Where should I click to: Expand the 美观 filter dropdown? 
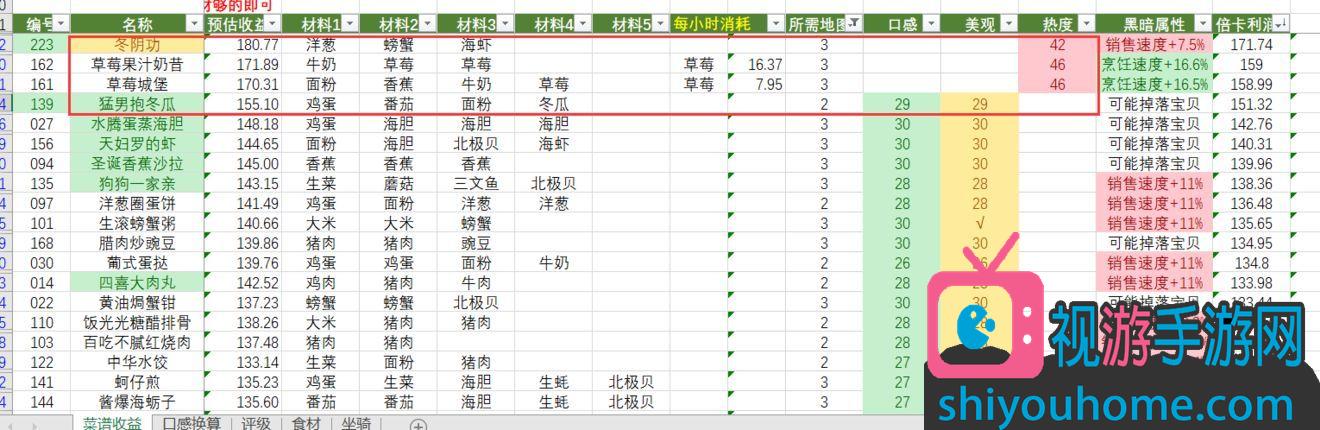pyautogui.click(x=1008, y=23)
